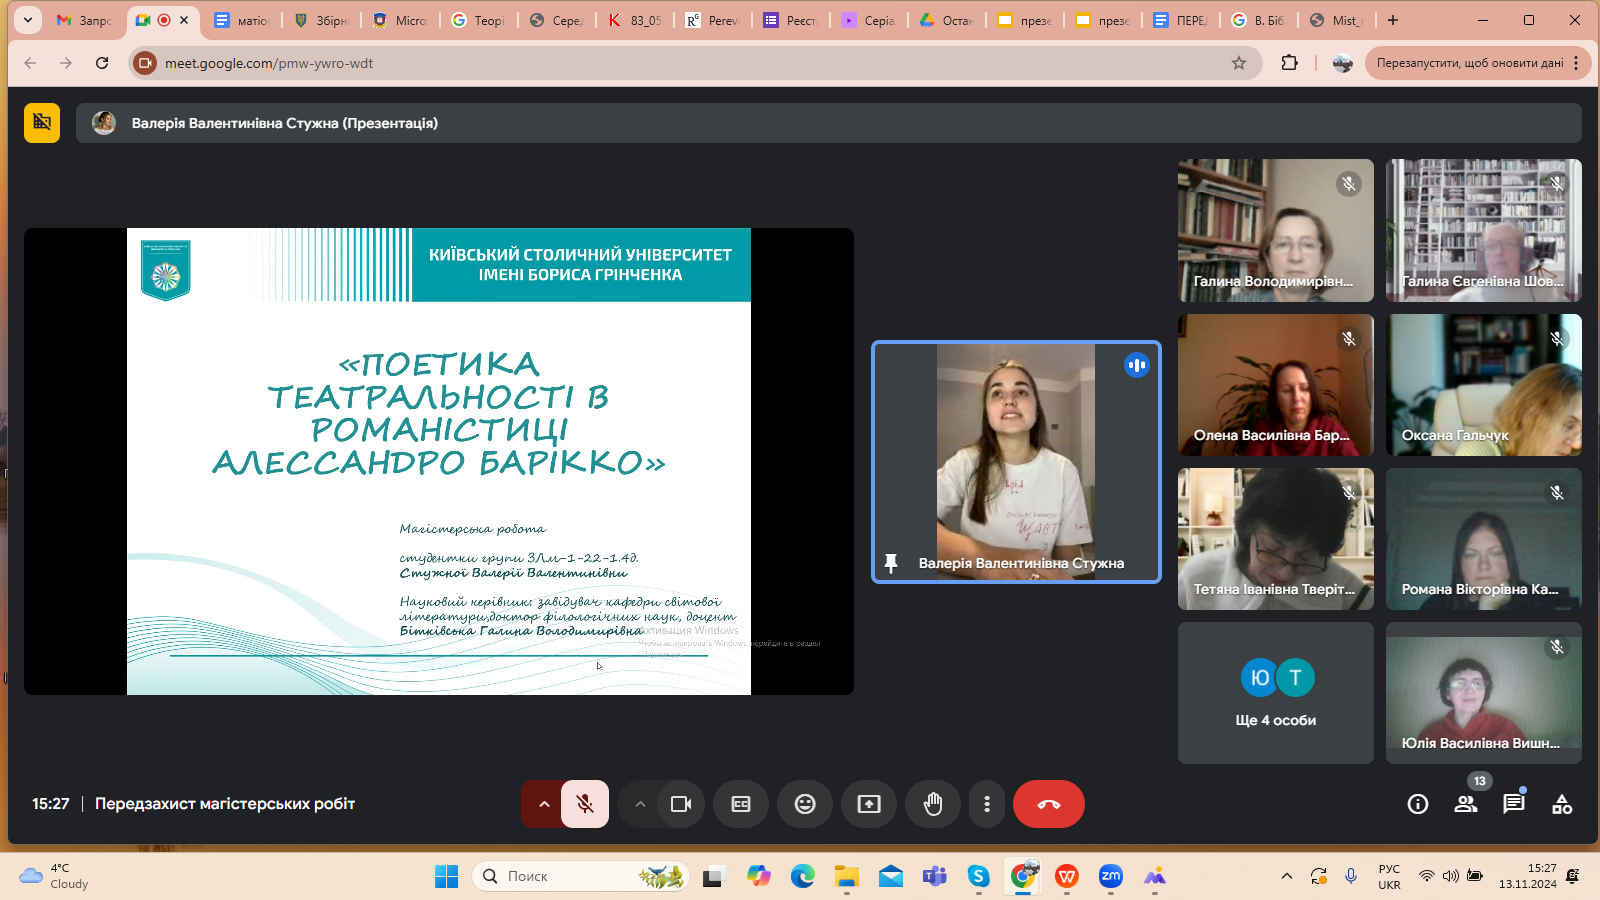Turn on closed captions

coord(741,804)
